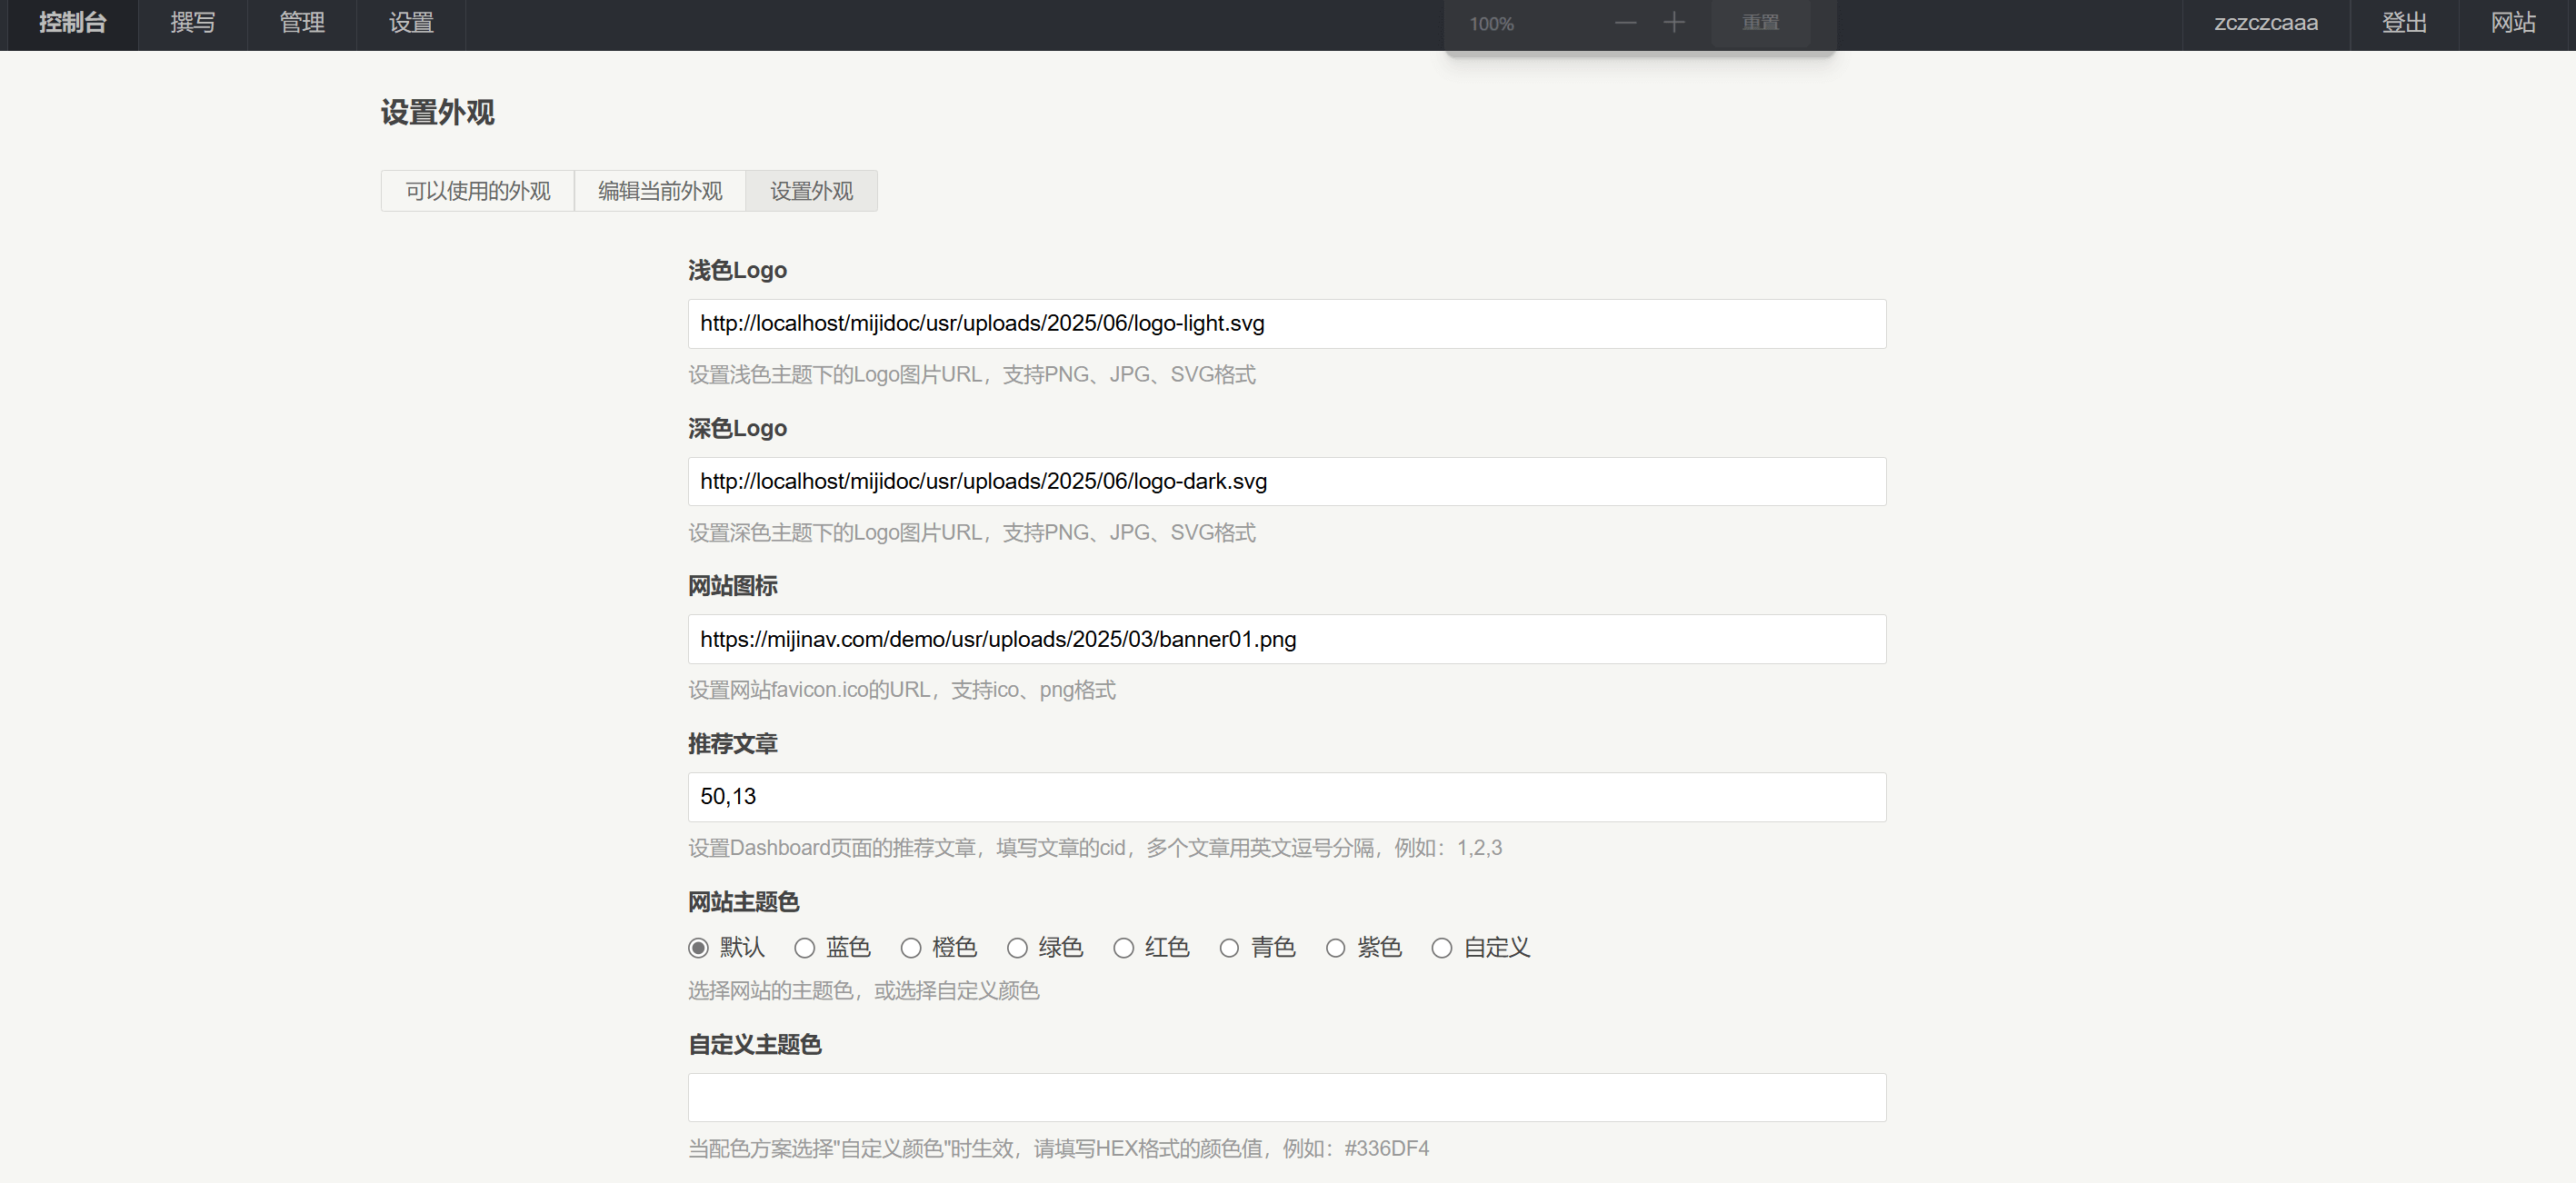Viewport: 2576px width, 1183px height.
Task: Select the 蓝色 theme color radio
Action: pos(804,948)
